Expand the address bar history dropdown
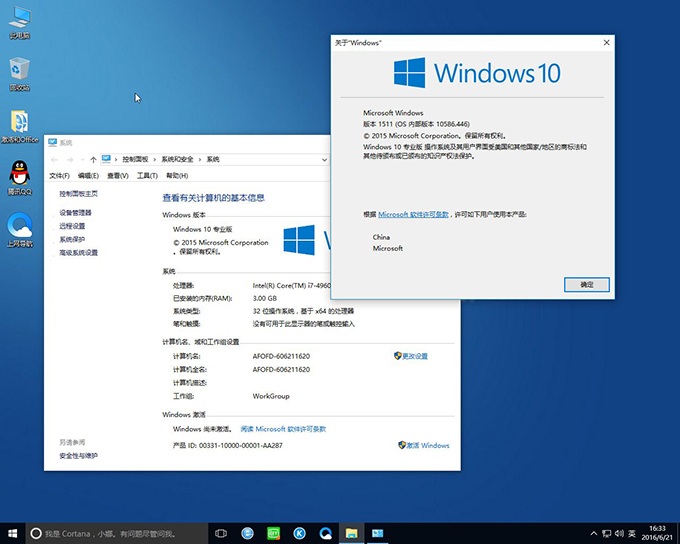The image size is (680, 544). 324,159
